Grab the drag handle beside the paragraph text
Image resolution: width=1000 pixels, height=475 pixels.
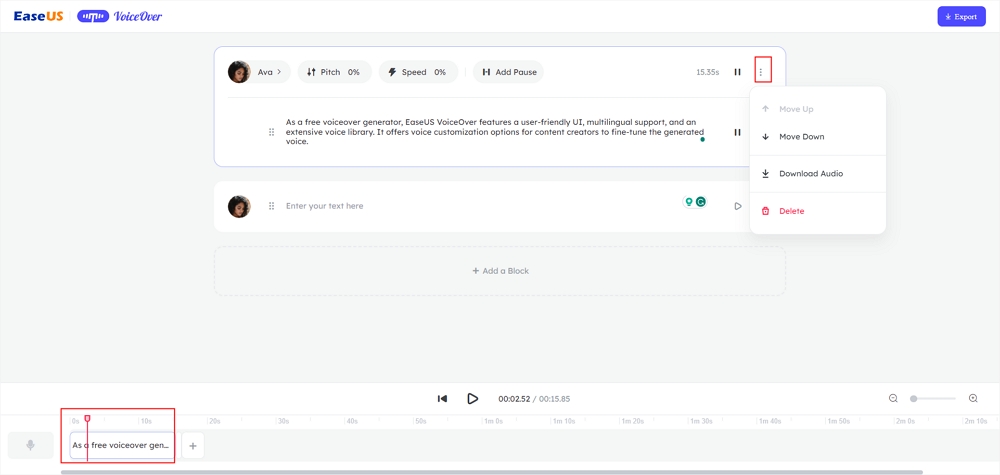(x=271, y=132)
